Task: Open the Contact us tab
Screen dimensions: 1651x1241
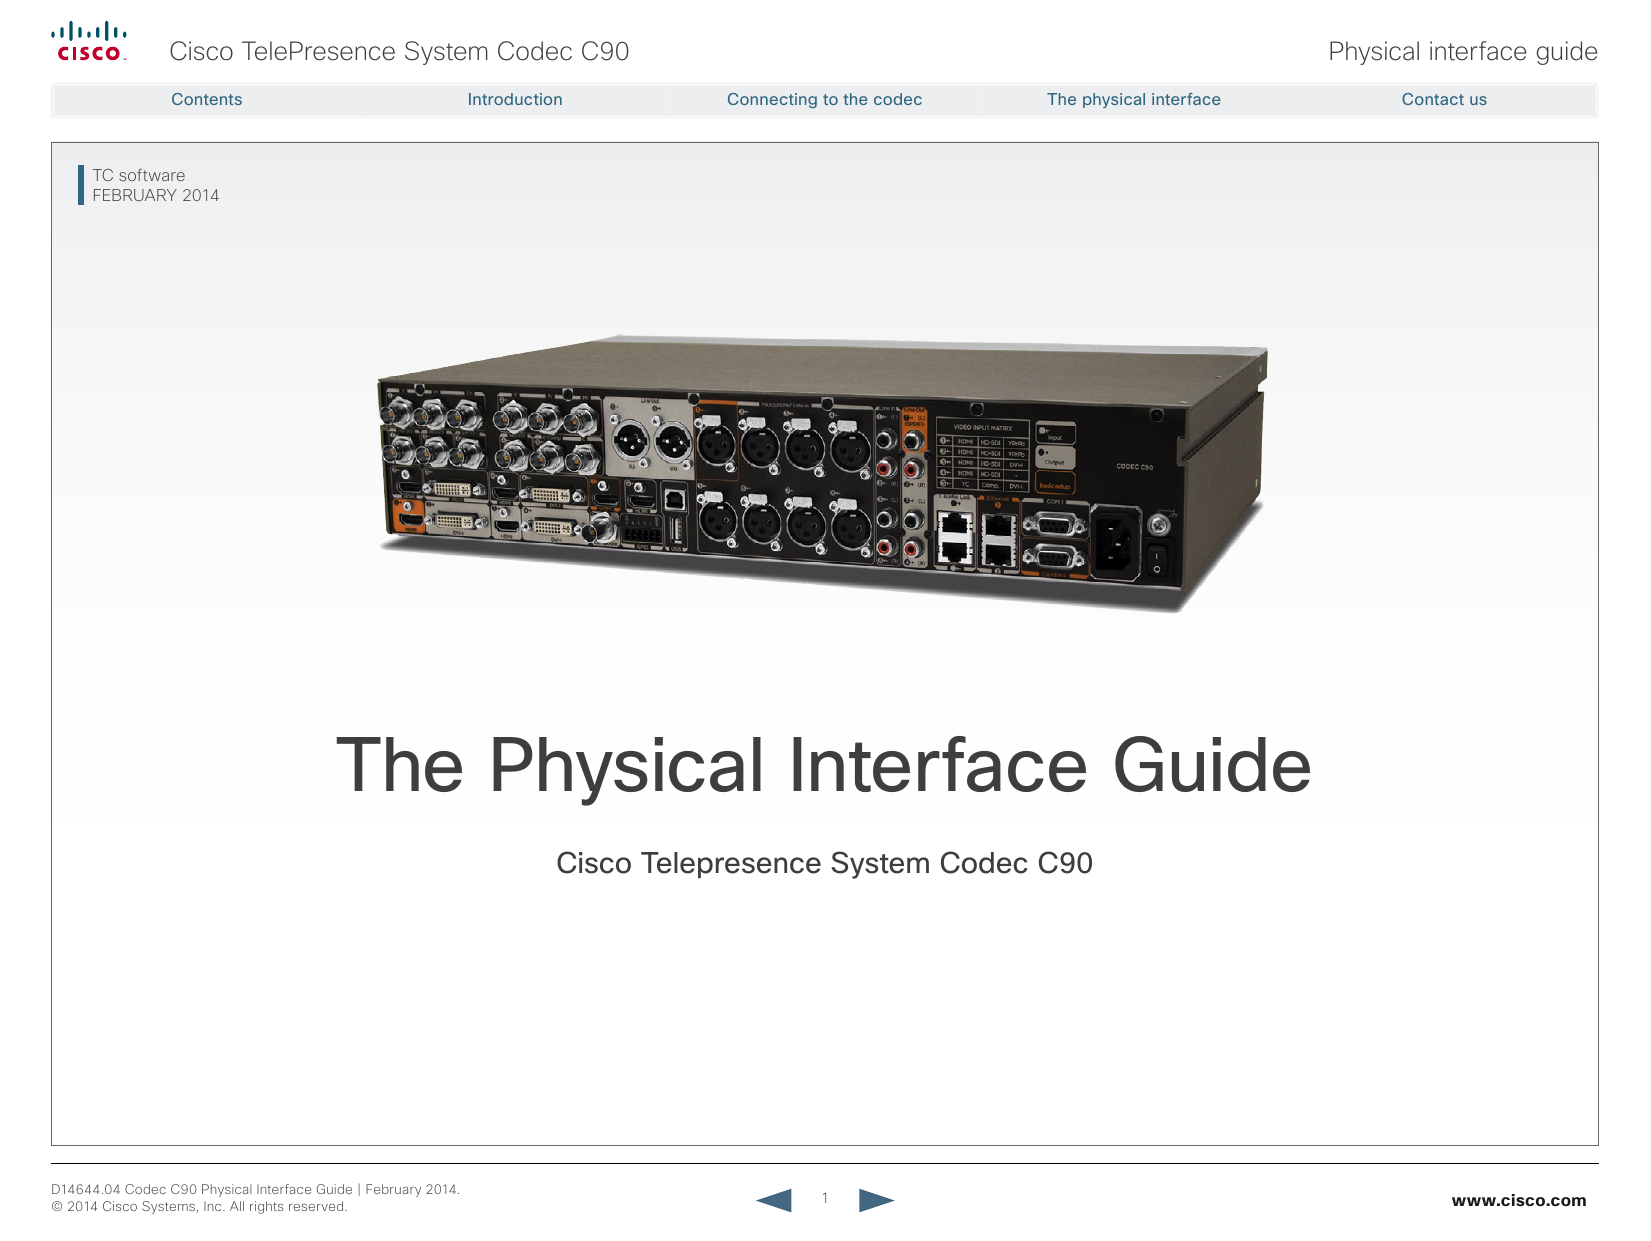Action: tap(1443, 99)
